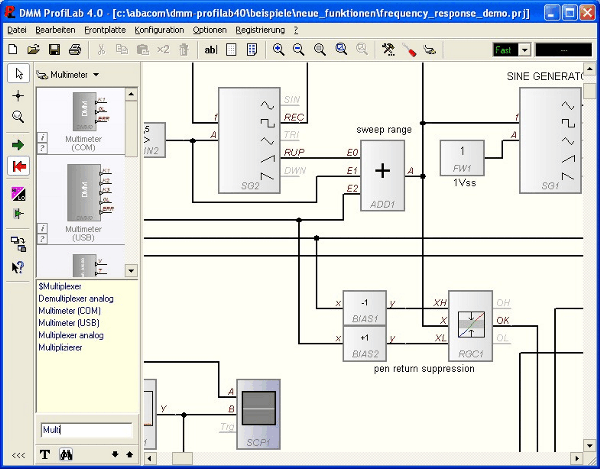
Task: Click the context help pointer icon
Action: (18, 267)
